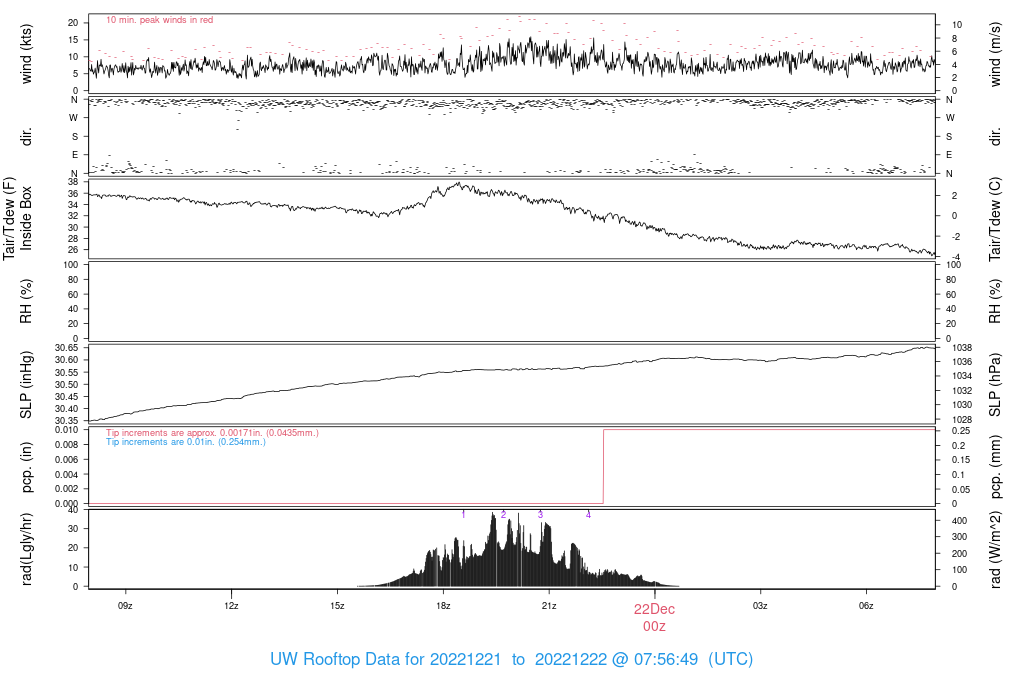The image size is (1024, 700).
Task: Click the '0.25' mm precipitation tick label
Action: point(961,431)
